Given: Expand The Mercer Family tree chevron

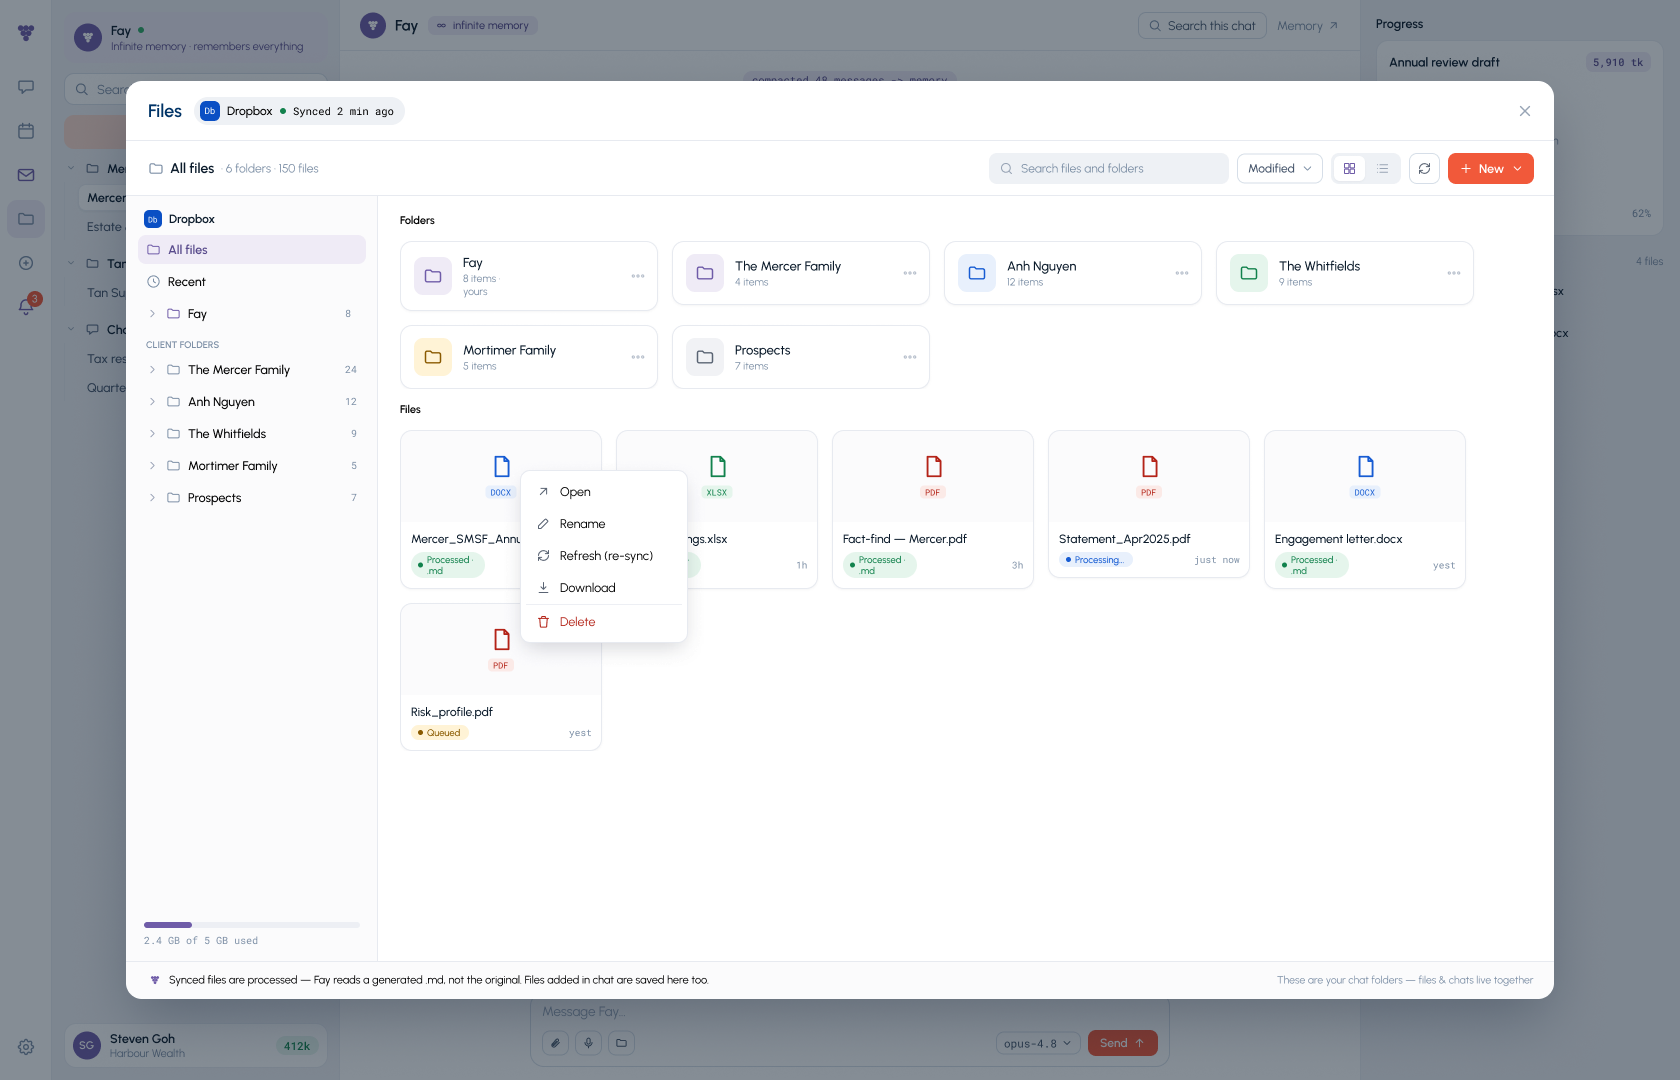Looking at the screenshot, I should [x=152, y=370].
